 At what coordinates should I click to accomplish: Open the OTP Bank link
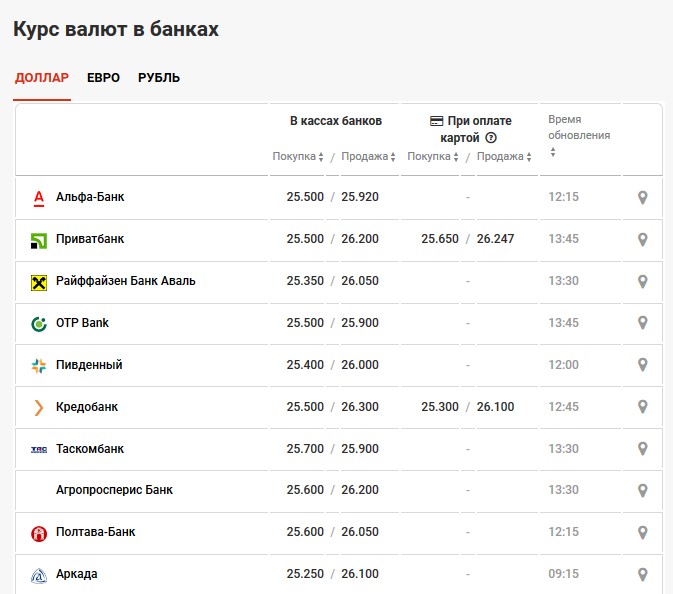pos(82,323)
